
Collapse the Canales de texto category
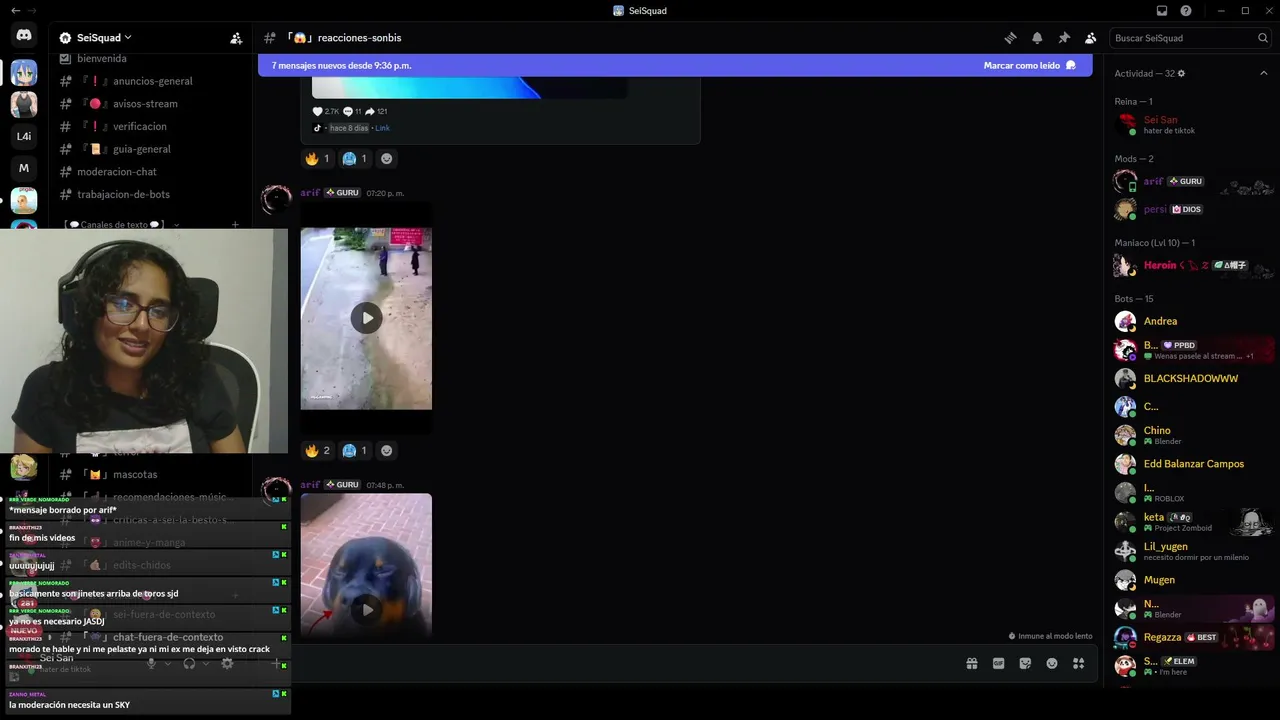(x=115, y=225)
